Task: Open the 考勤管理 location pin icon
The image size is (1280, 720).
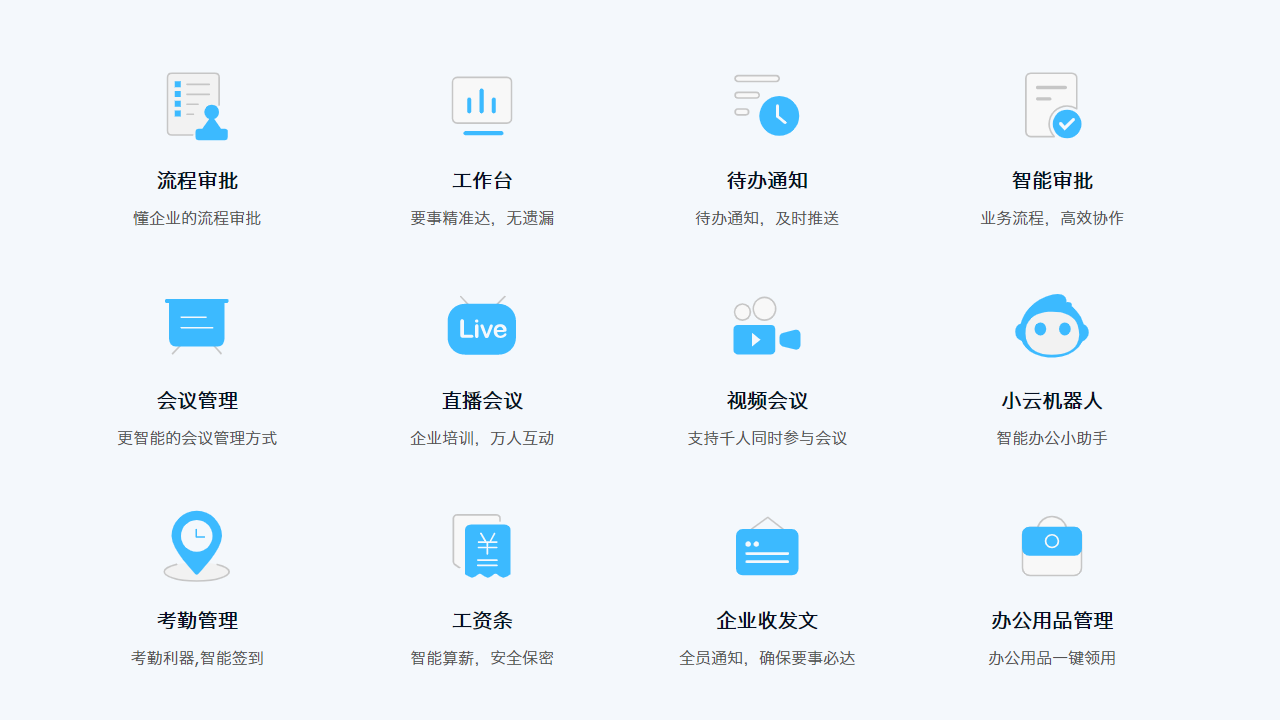Action: click(x=197, y=546)
